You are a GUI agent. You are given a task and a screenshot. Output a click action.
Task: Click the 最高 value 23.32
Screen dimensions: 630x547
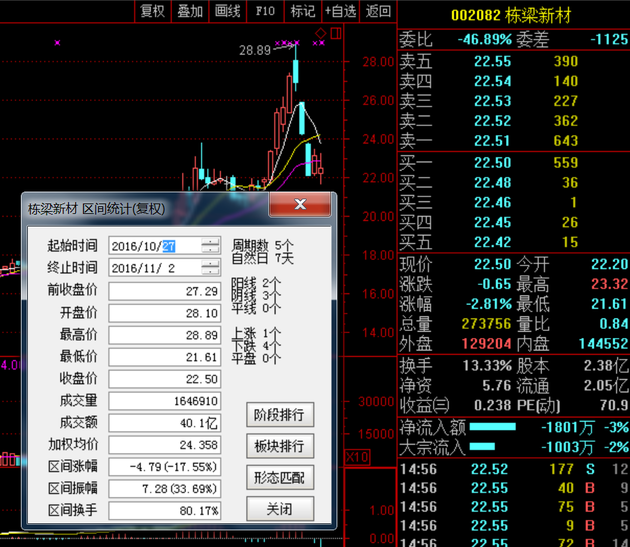pyautogui.click(x=609, y=284)
